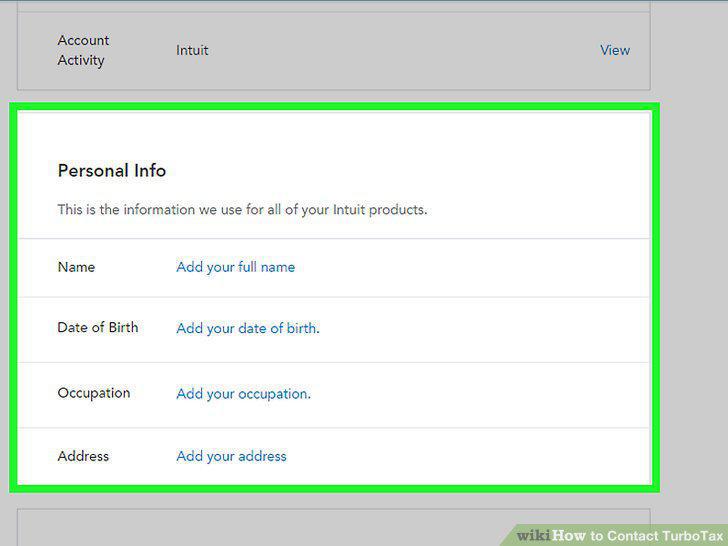Click the 'Date of Birth' row label
This screenshot has width=728, height=546.
(x=98, y=328)
